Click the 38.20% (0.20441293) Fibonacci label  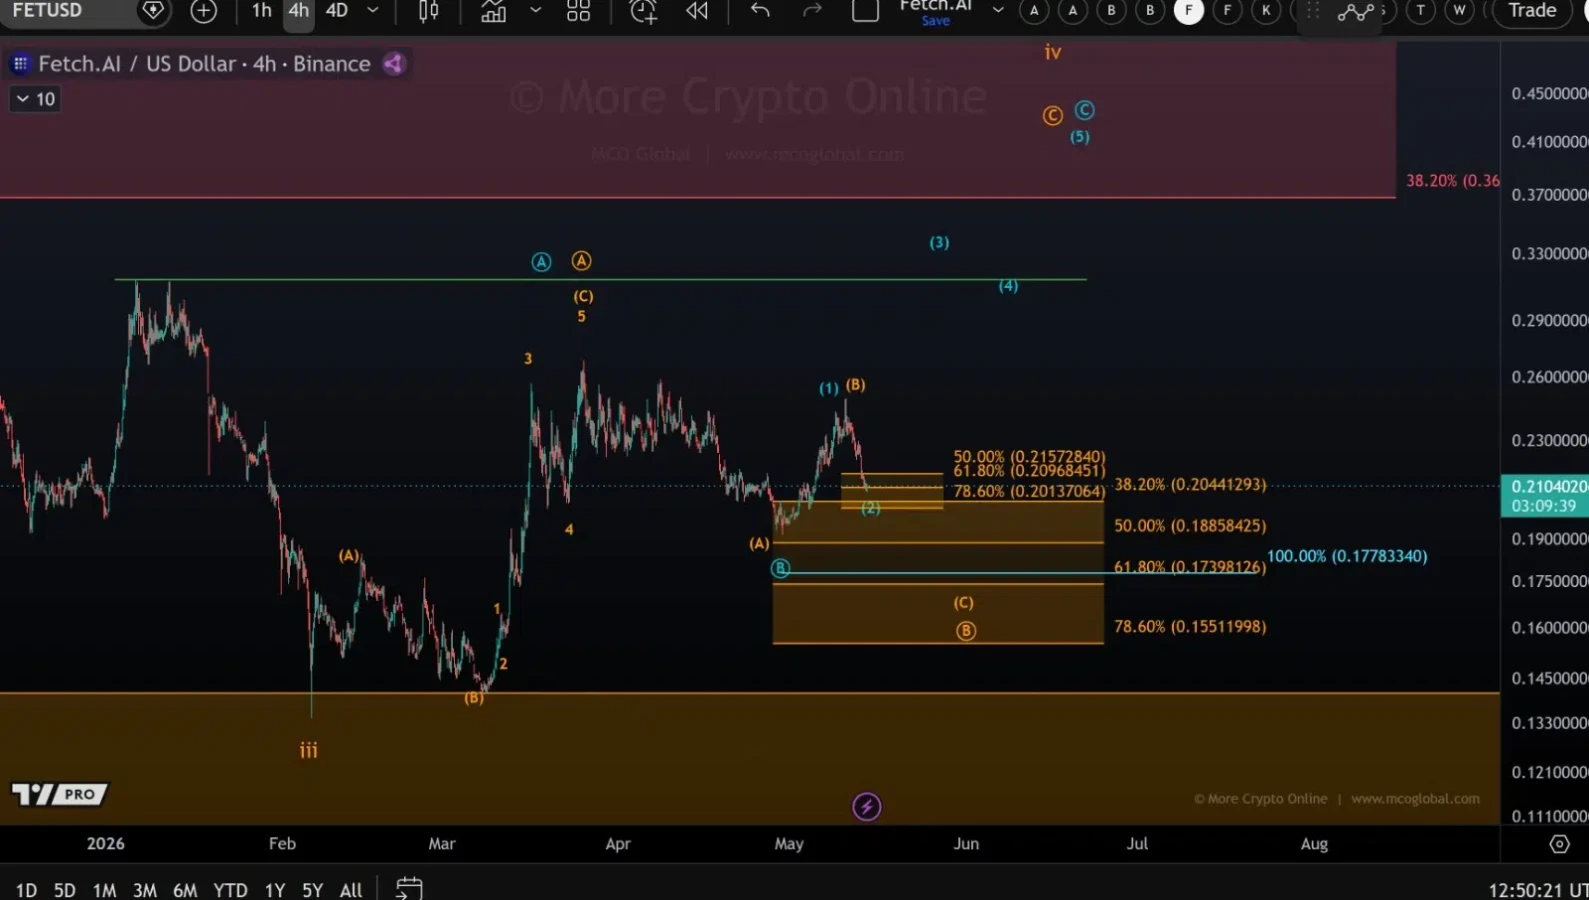[x=1190, y=484]
